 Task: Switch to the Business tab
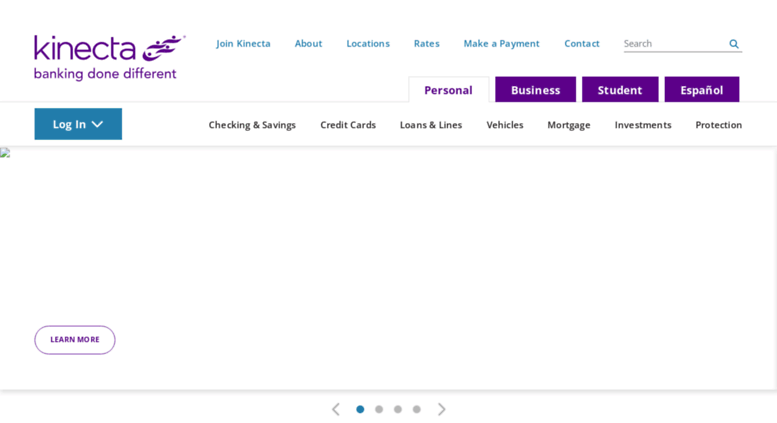click(536, 90)
